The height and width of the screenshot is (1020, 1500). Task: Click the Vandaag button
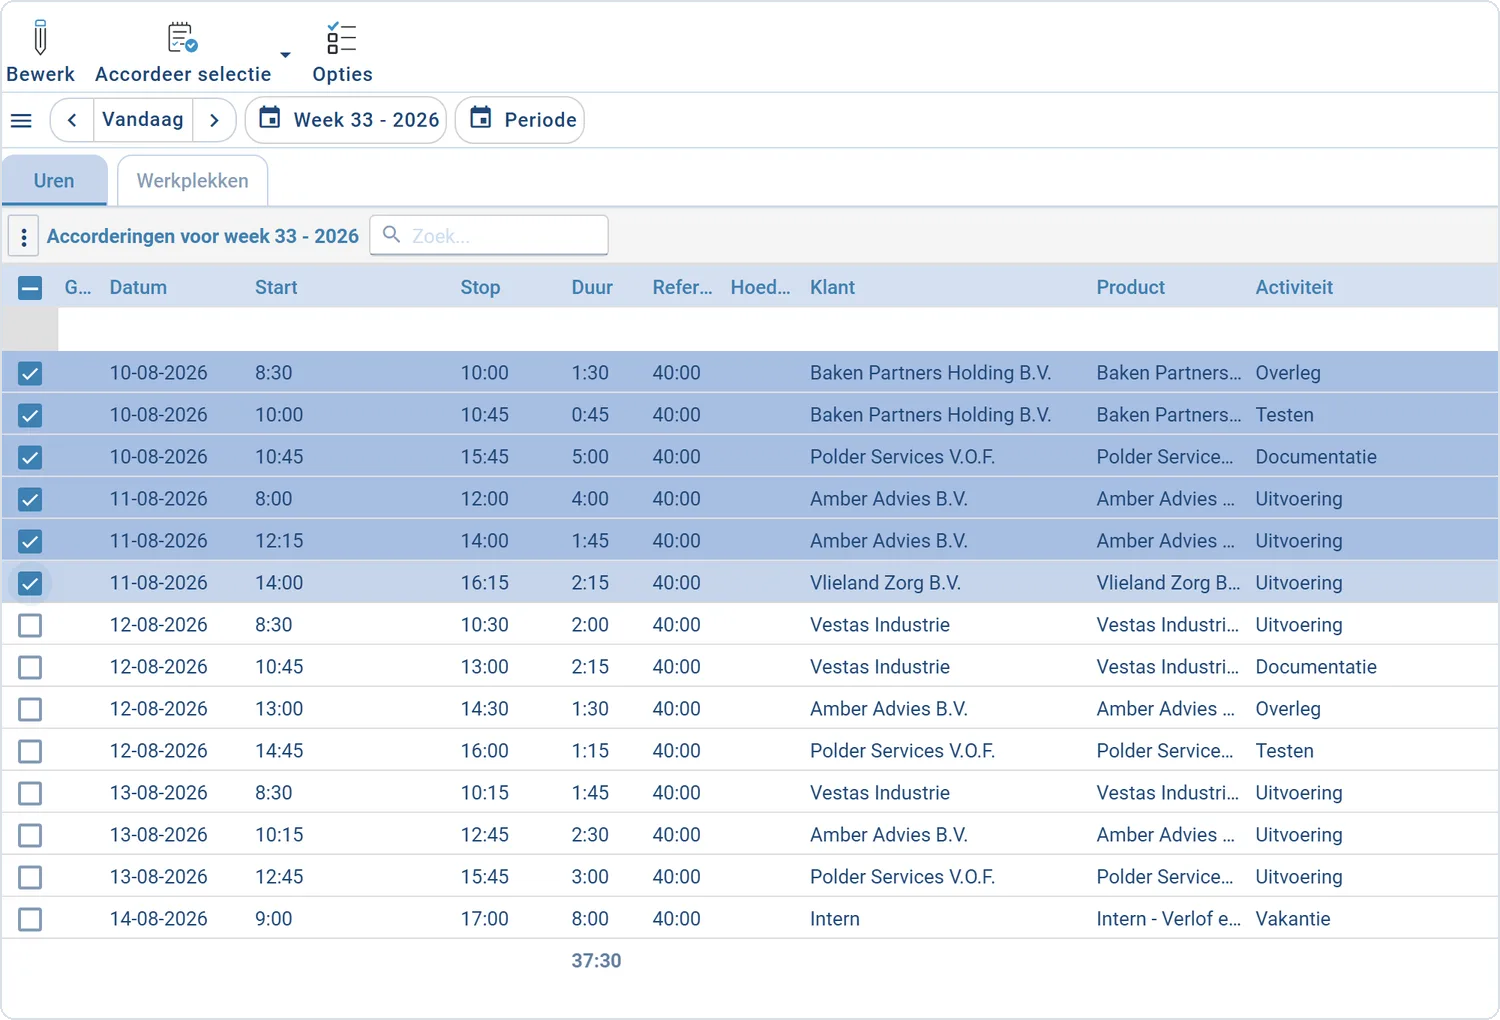click(x=143, y=120)
